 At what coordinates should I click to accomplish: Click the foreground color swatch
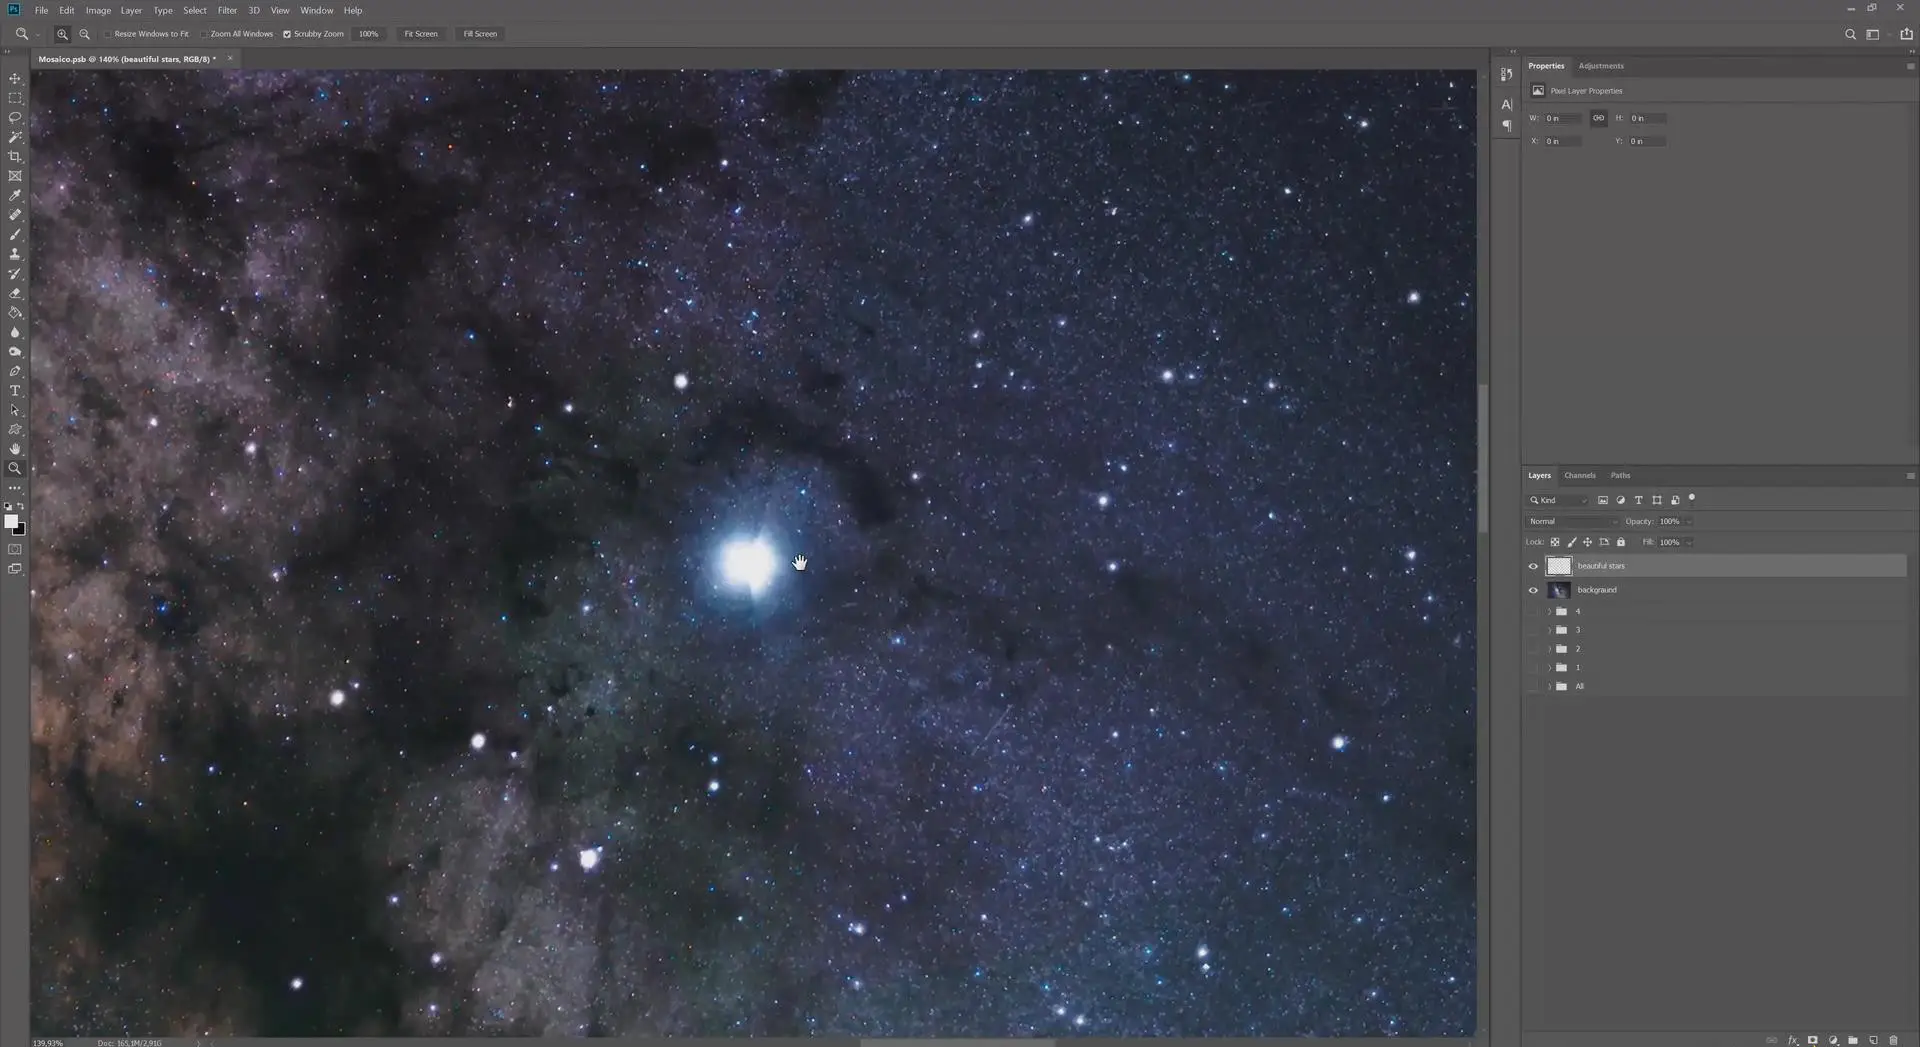click(11, 521)
